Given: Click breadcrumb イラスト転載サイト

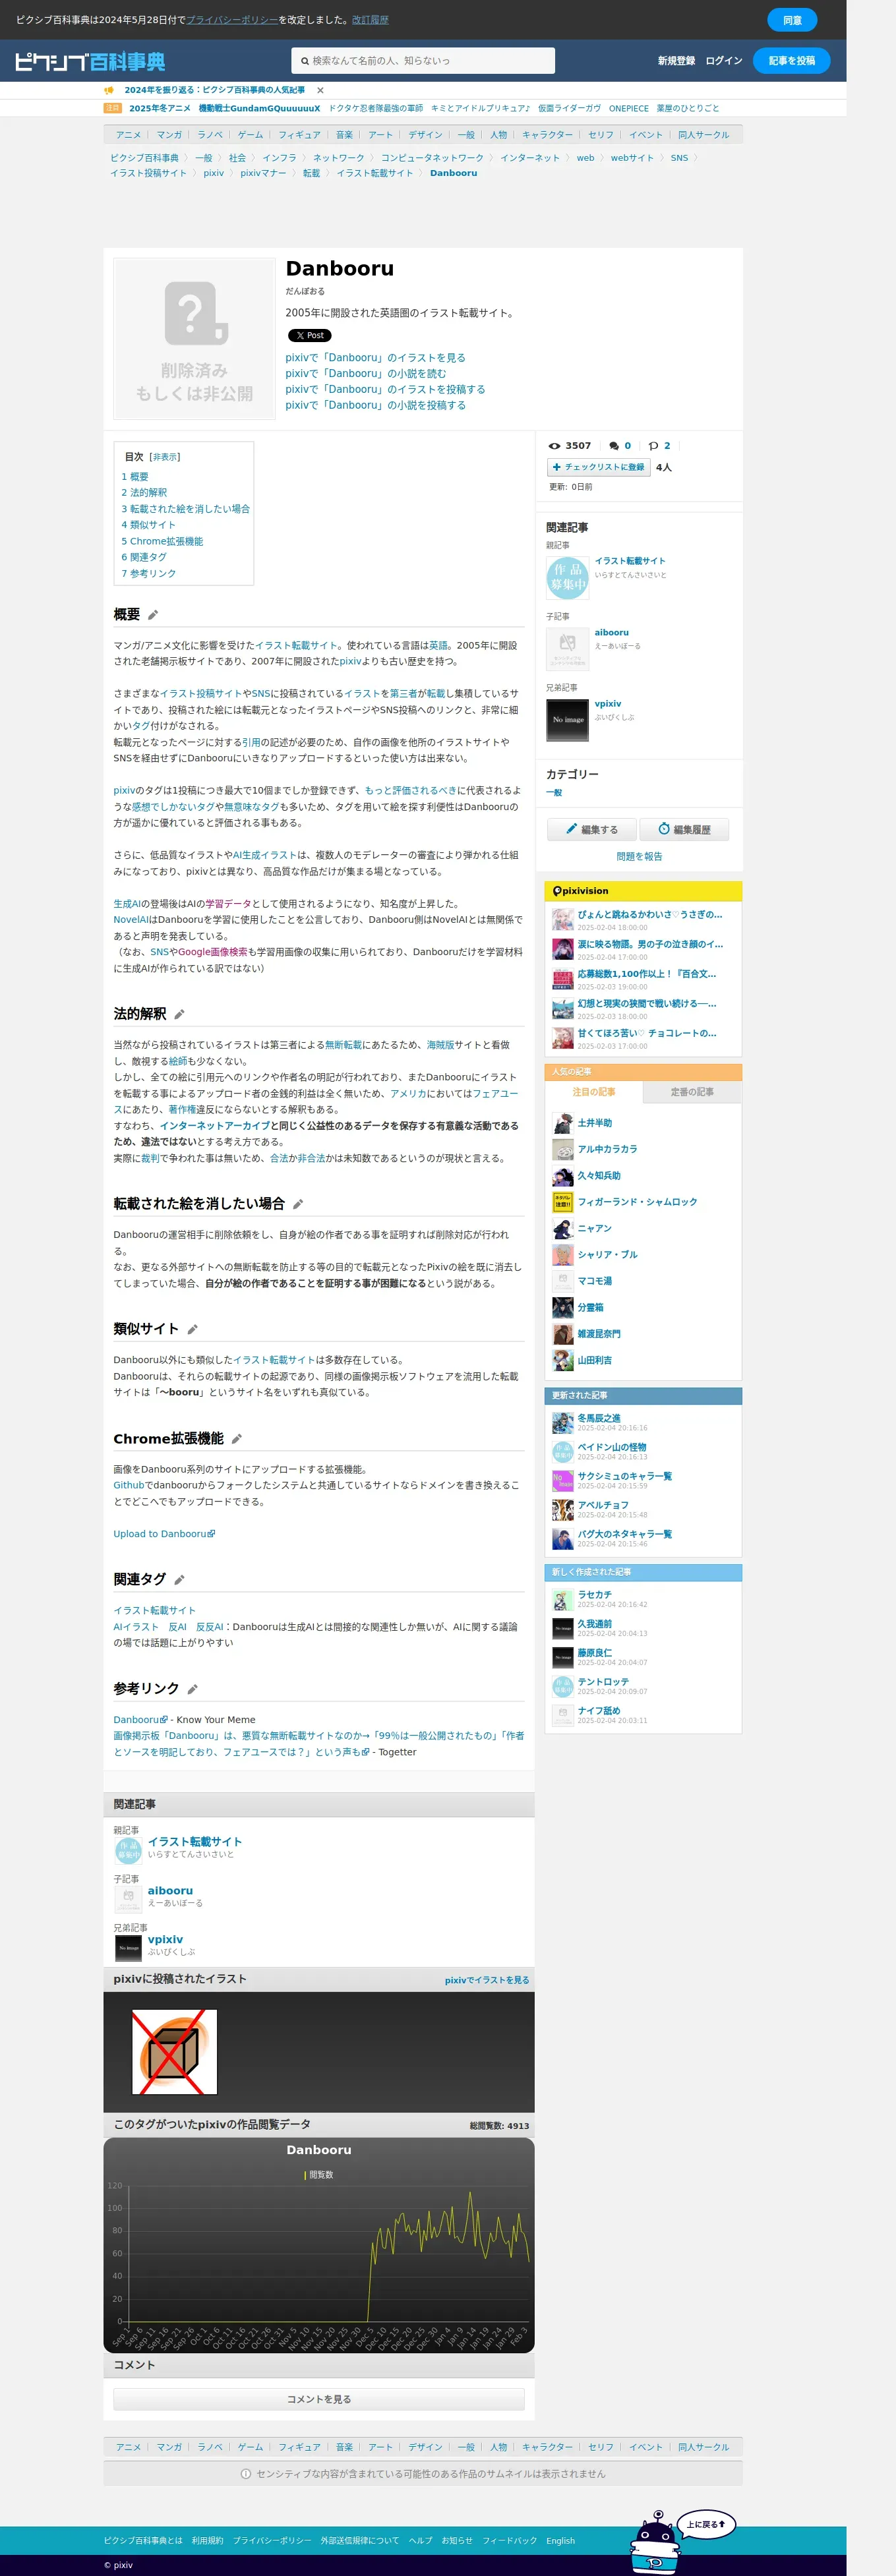Looking at the screenshot, I should click(x=374, y=173).
